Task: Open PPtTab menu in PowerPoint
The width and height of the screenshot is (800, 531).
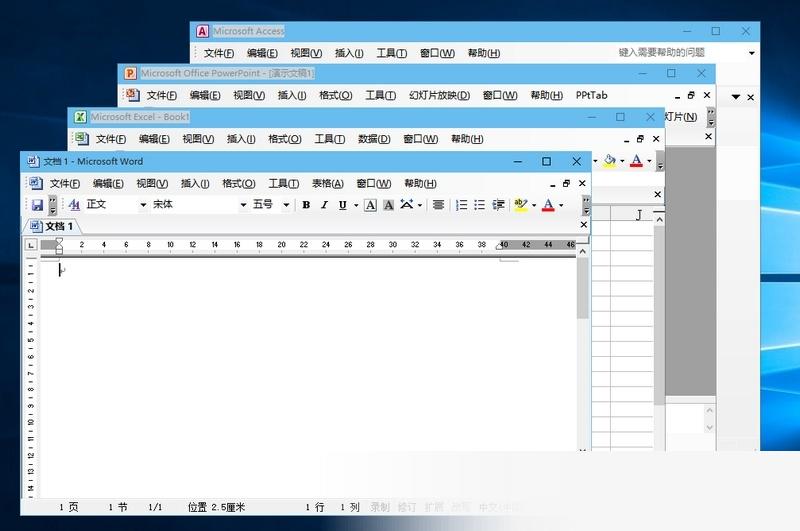Action: click(591, 95)
